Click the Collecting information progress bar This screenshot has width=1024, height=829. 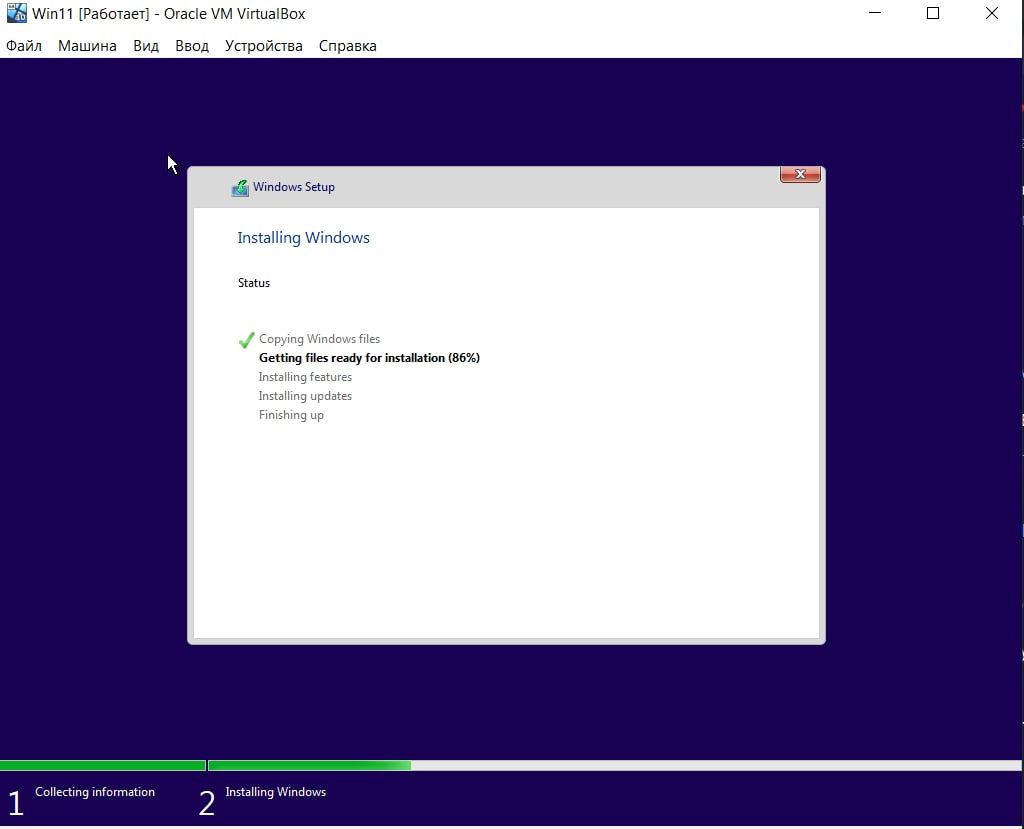[103, 765]
